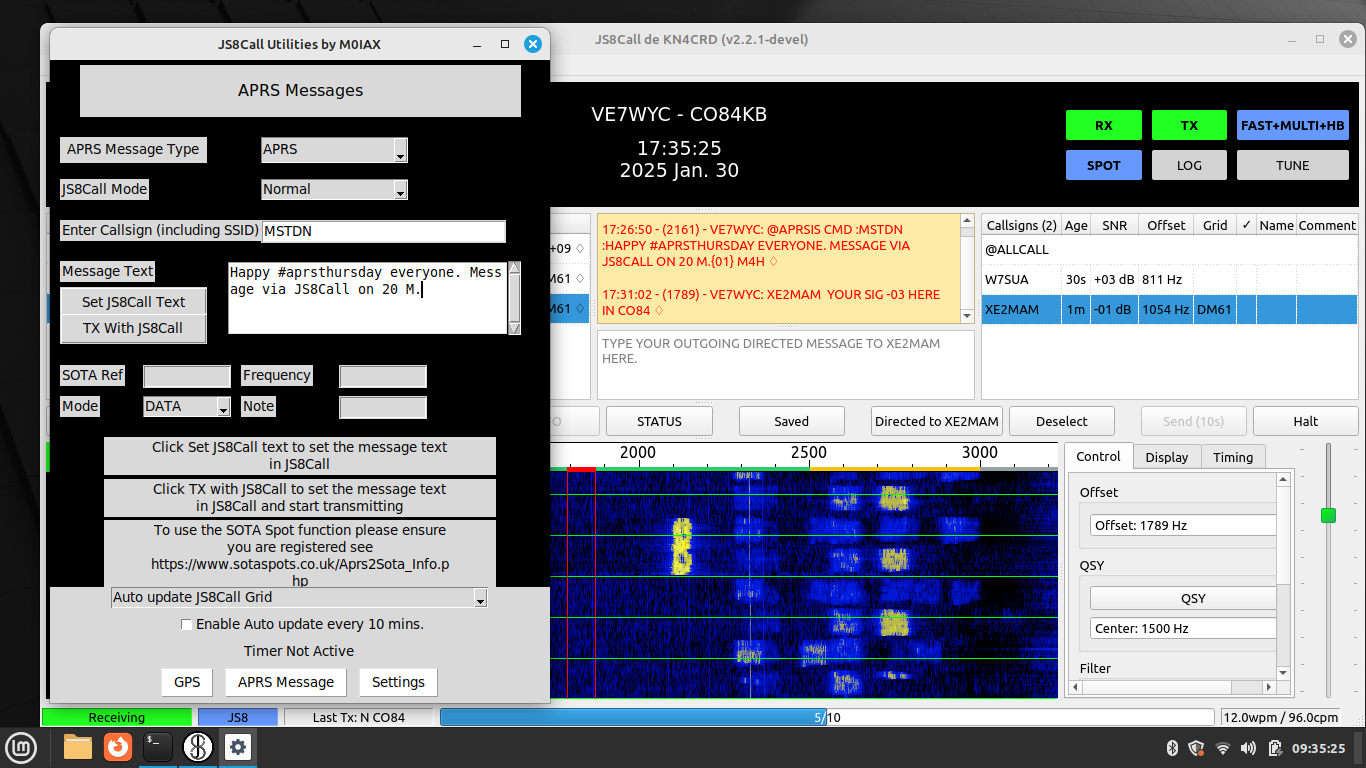Select the W7SUA callsign row

click(x=1169, y=279)
